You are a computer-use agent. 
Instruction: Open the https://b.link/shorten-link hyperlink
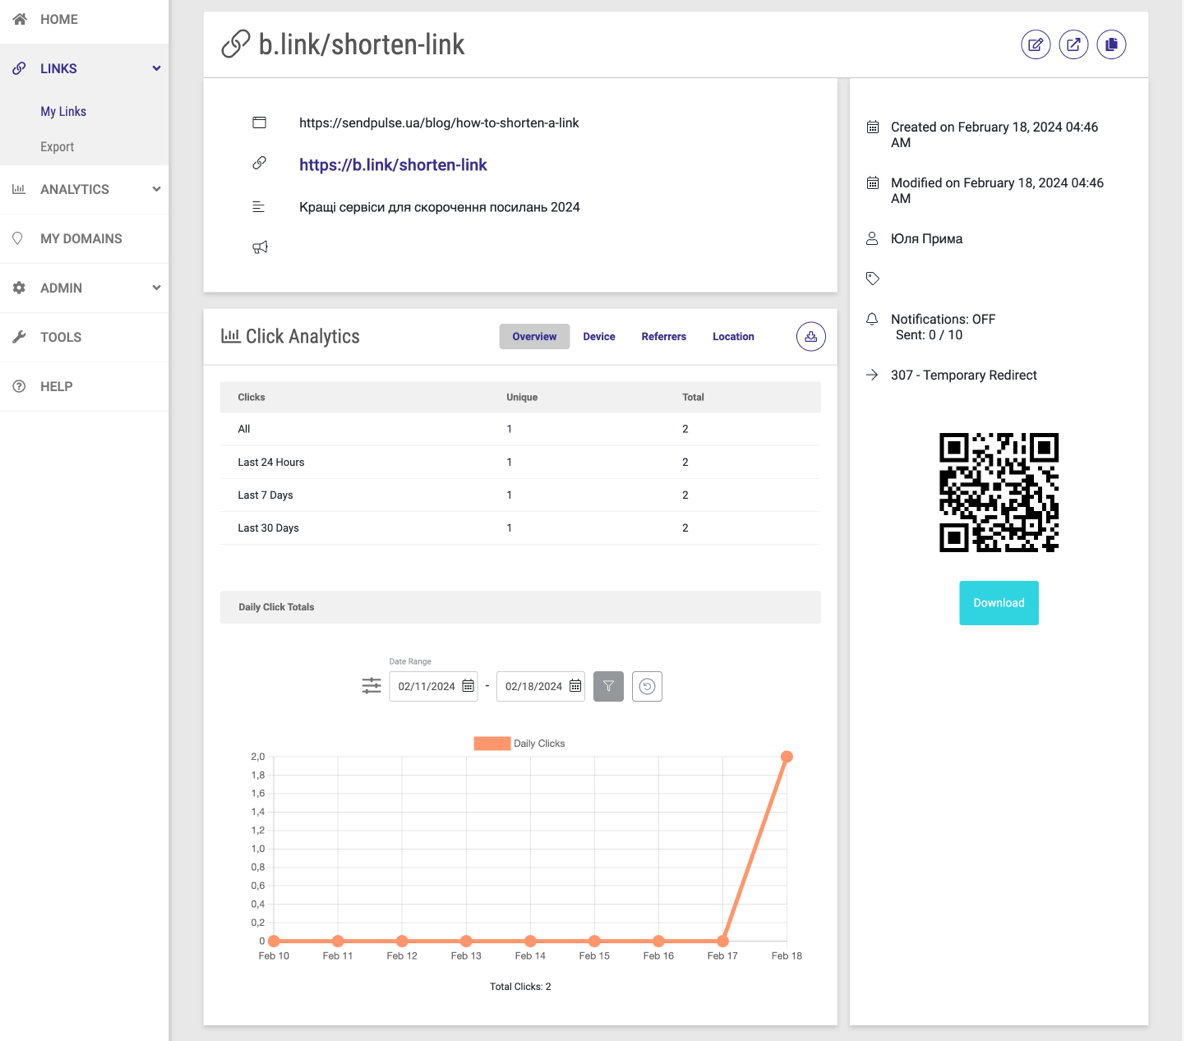pos(393,165)
